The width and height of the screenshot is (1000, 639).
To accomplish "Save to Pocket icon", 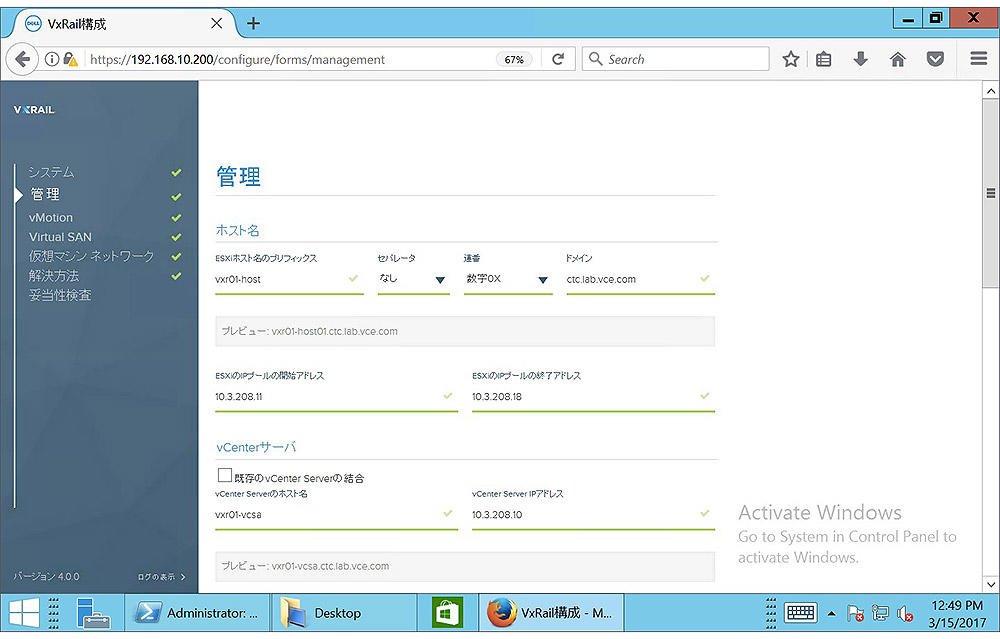I will pos(935,59).
